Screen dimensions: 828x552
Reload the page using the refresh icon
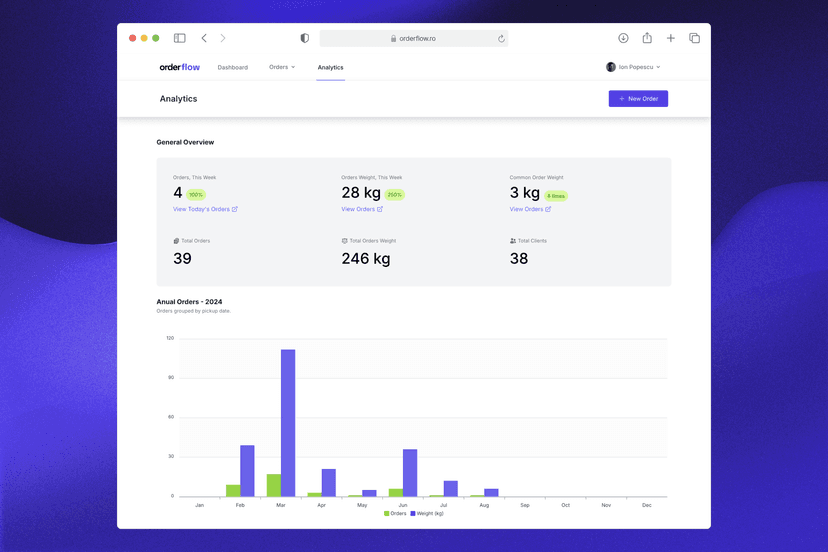pyautogui.click(x=501, y=39)
